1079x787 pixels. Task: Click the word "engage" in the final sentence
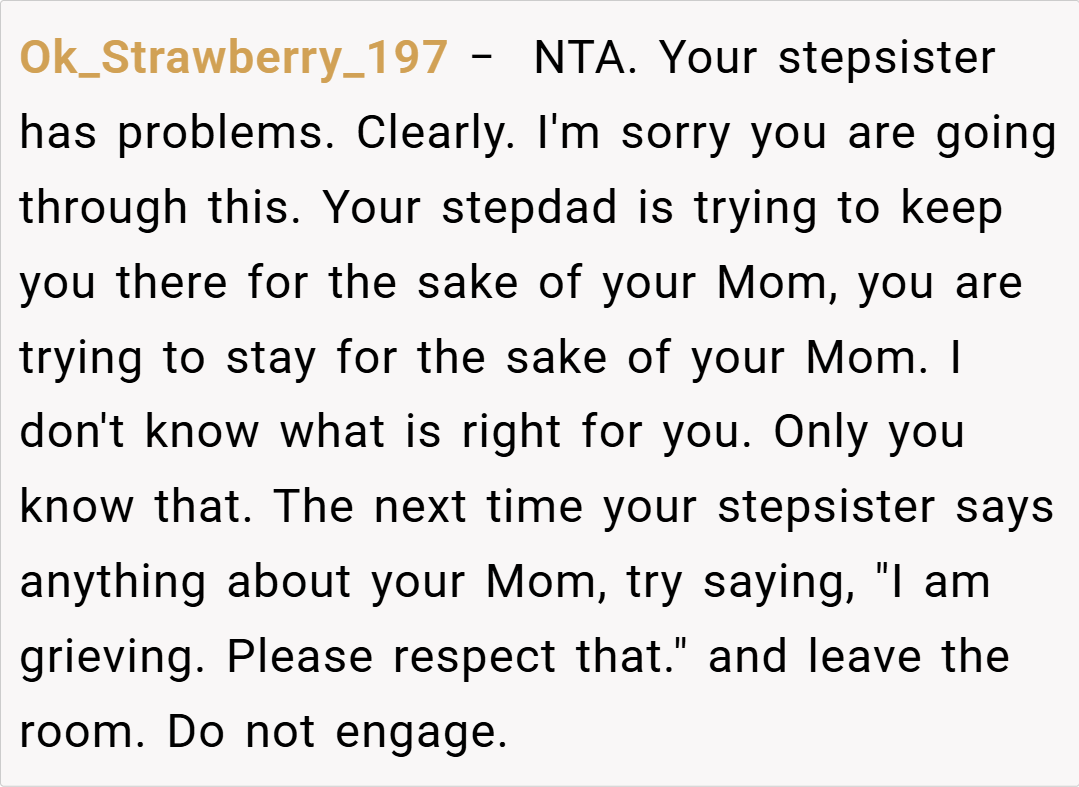tap(421, 734)
